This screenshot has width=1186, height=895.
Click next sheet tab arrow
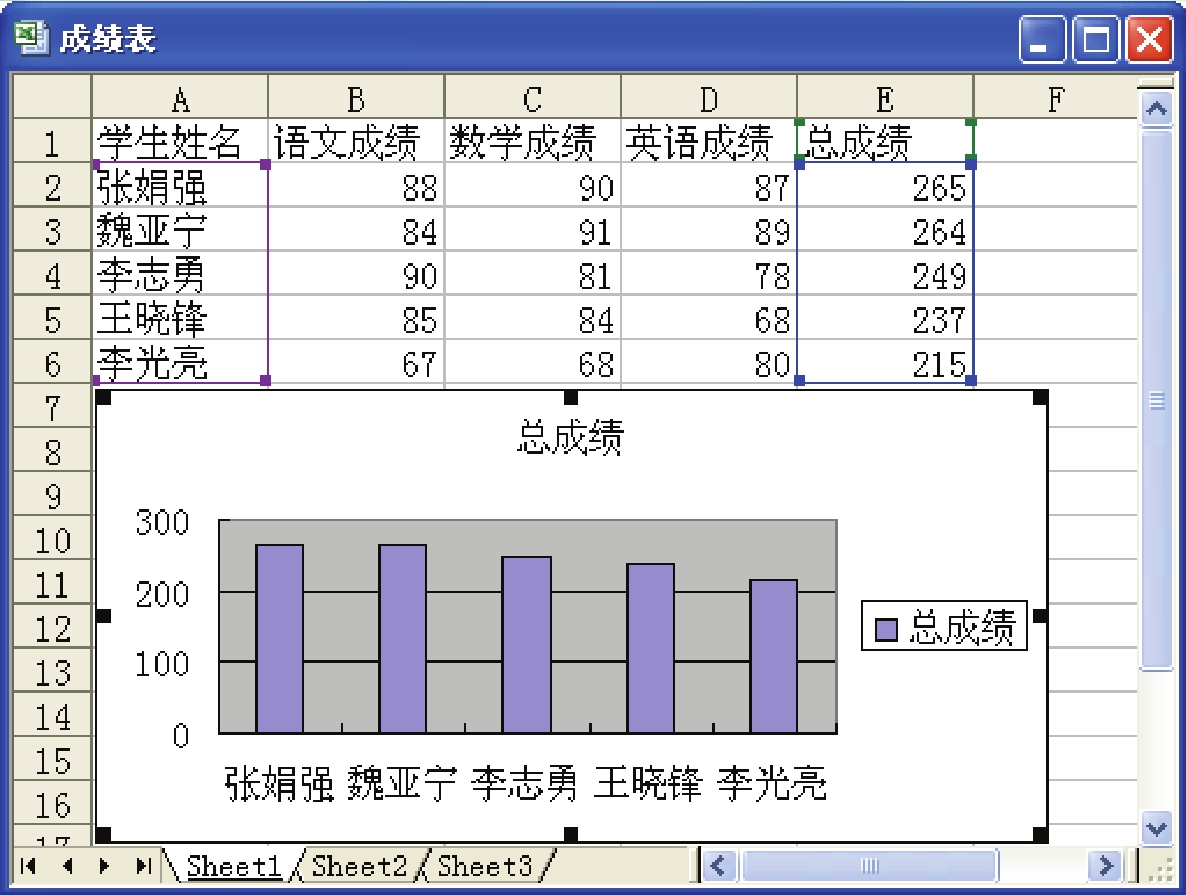(x=104, y=865)
